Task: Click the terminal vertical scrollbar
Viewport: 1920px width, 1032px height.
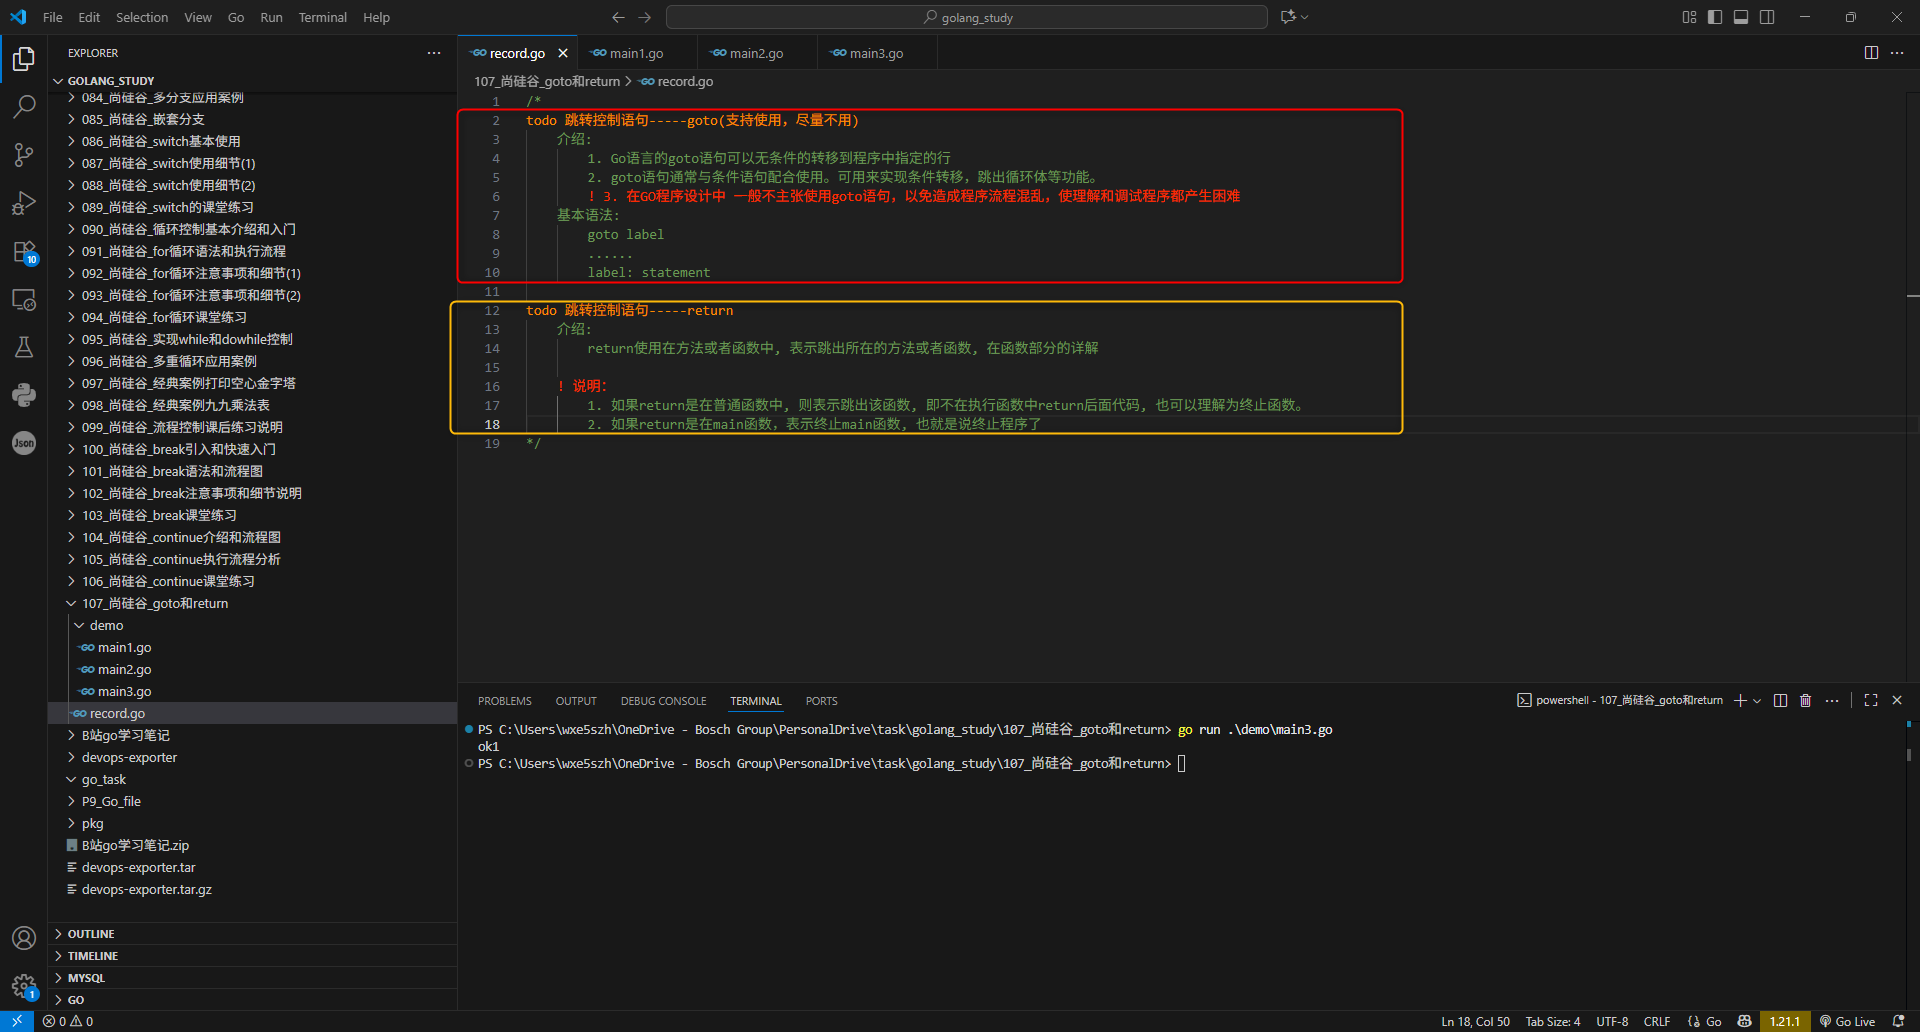Action: [x=1909, y=755]
